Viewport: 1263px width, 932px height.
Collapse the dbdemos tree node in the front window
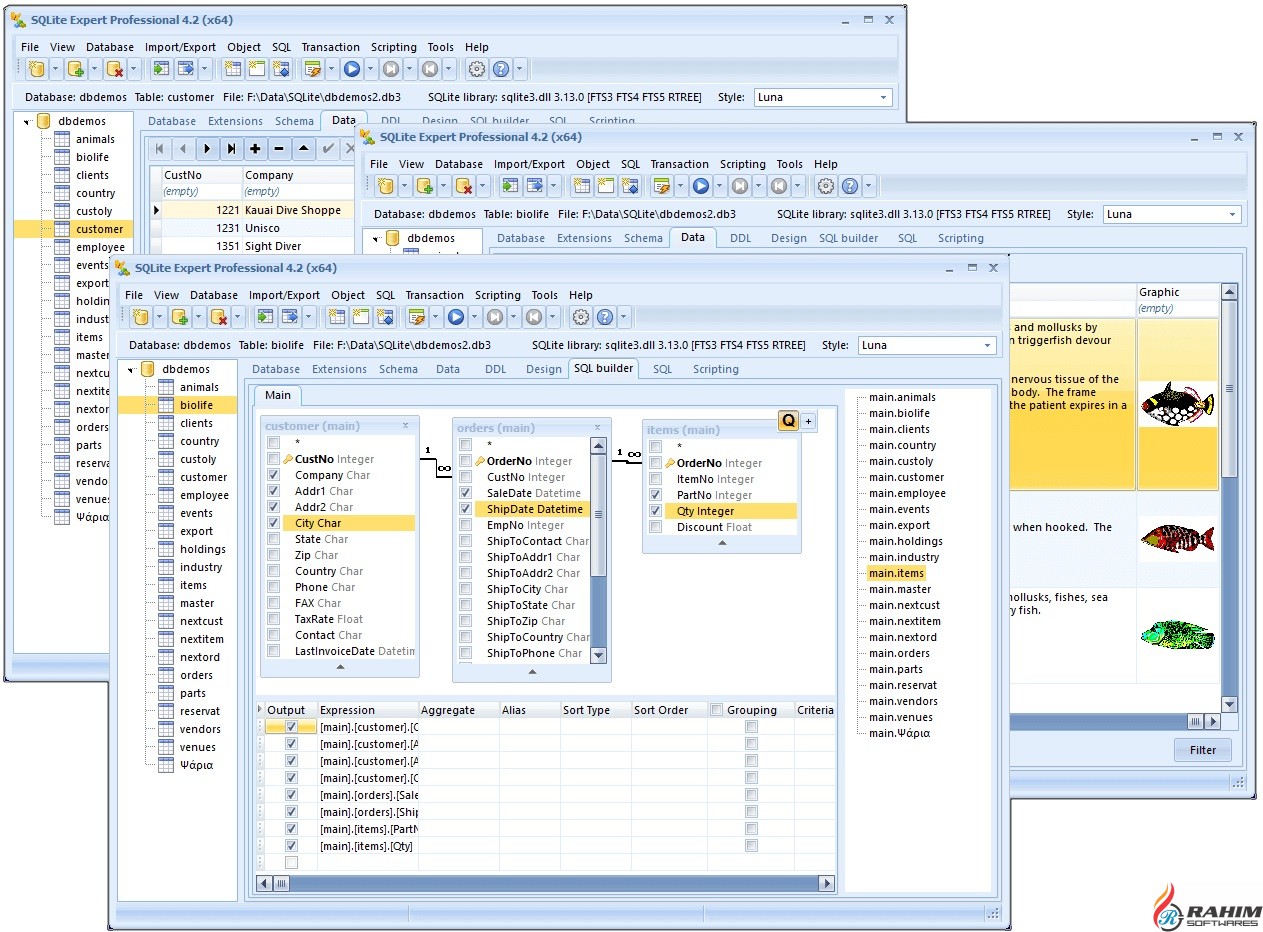tap(131, 370)
